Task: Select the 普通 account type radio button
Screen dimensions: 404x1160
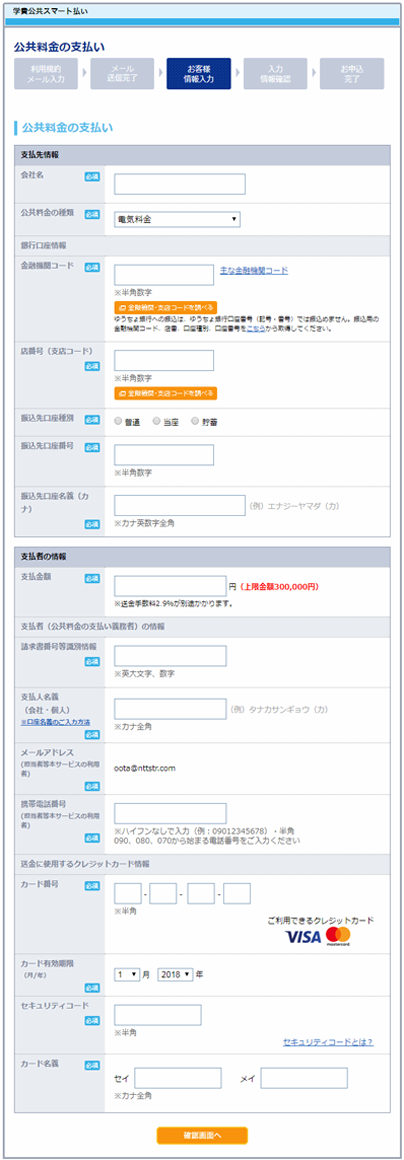Action: (x=118, y=420)
